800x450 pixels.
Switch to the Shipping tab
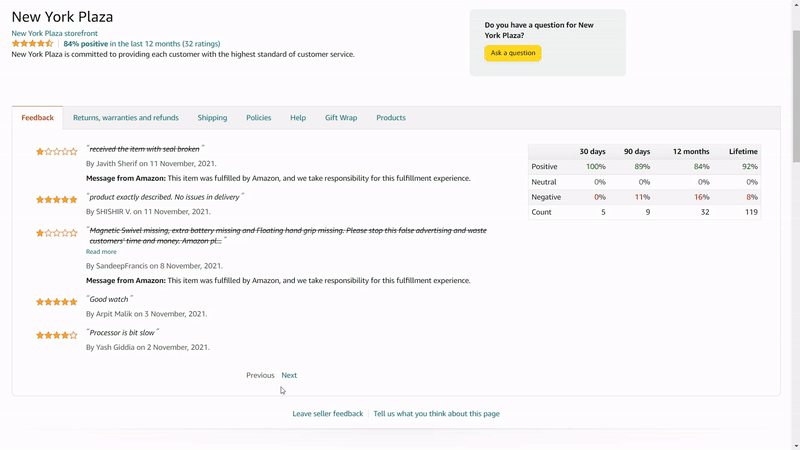(x=212, y=118)
